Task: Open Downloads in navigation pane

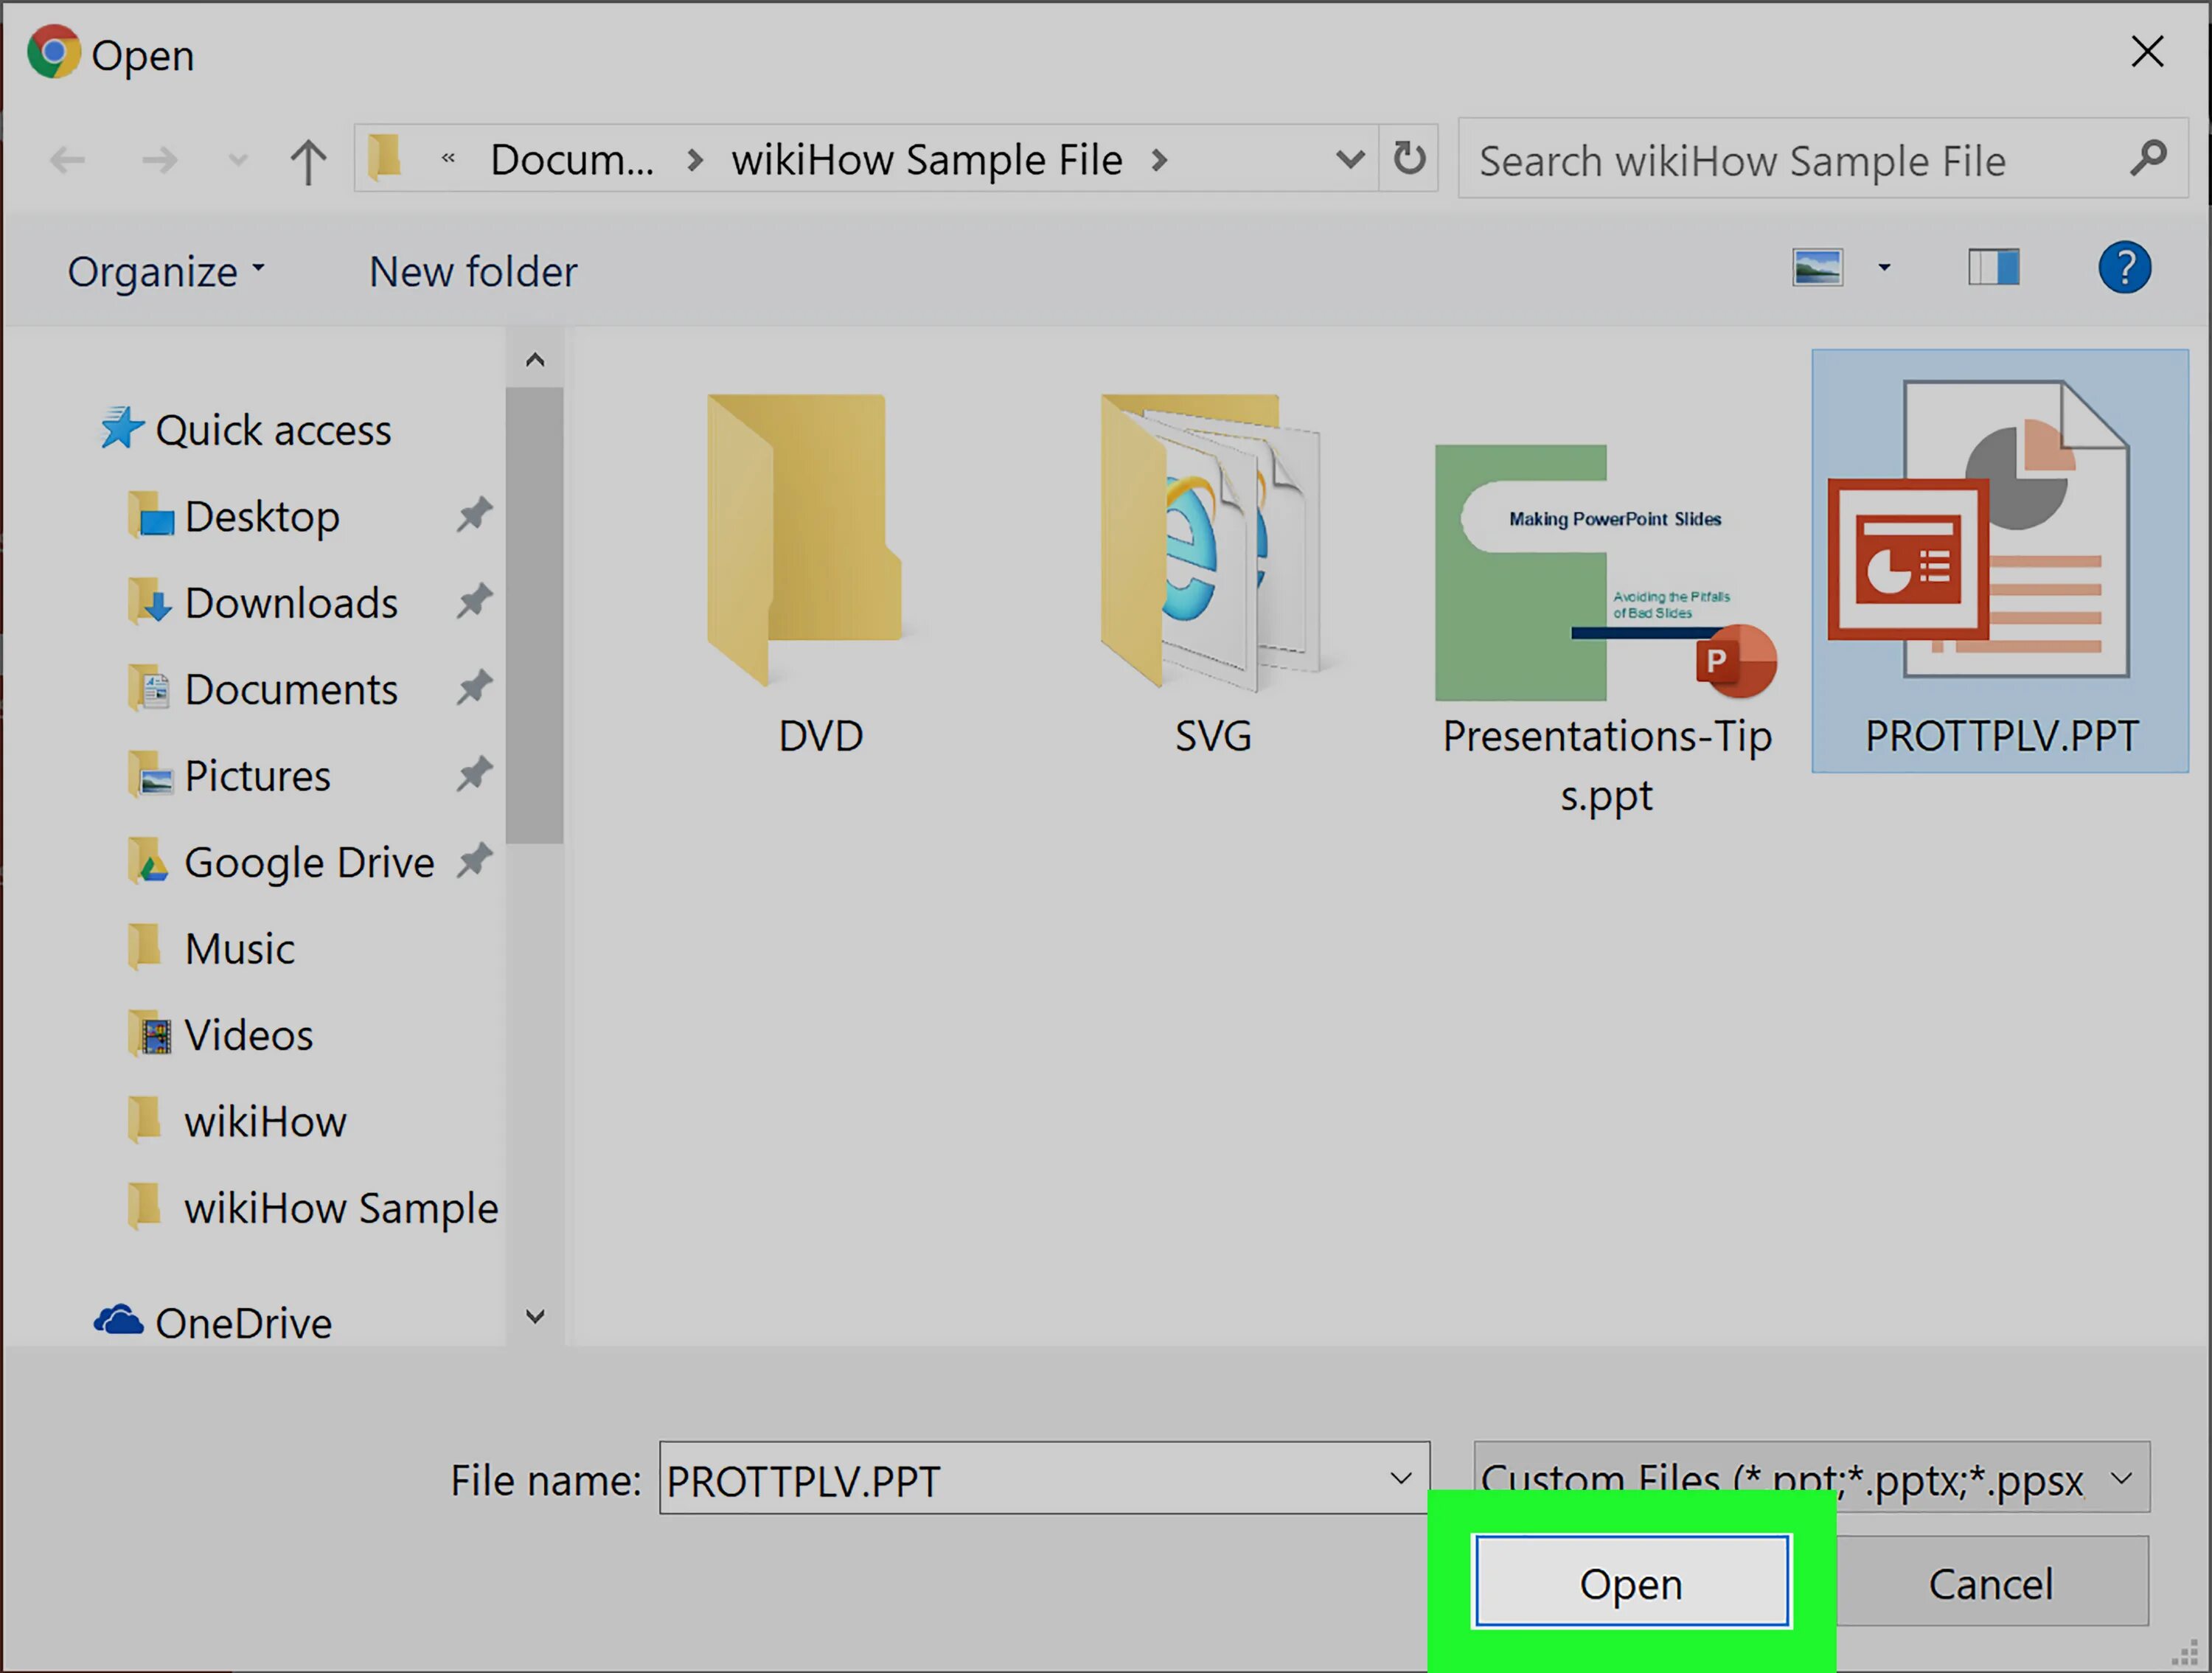Action: click(291, 603)
